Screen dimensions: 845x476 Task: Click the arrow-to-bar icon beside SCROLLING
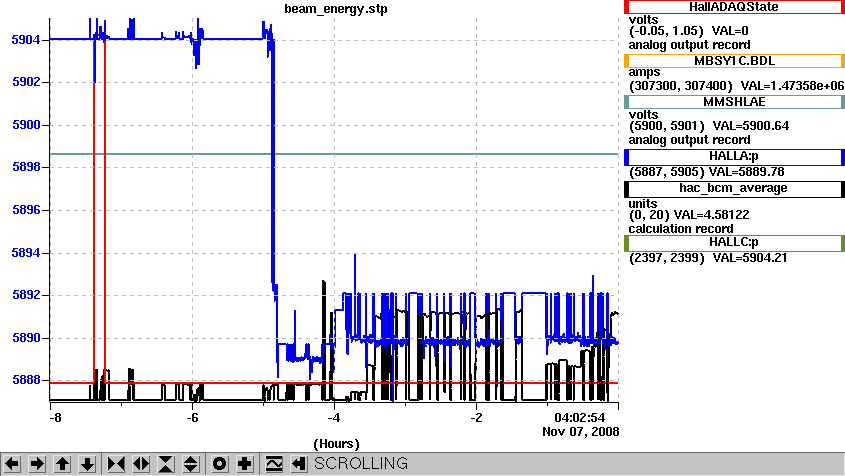point(299,464)
